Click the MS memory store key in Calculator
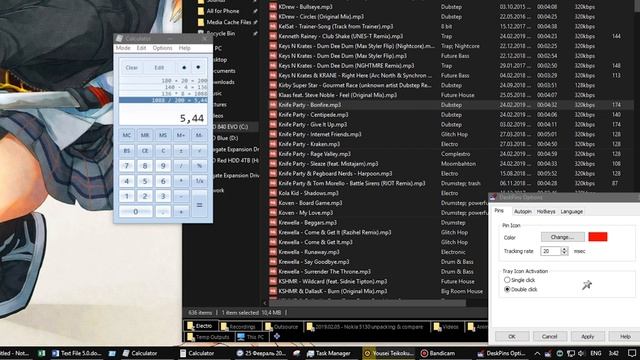This screenshot has width=640, height=360. point(163,136)
